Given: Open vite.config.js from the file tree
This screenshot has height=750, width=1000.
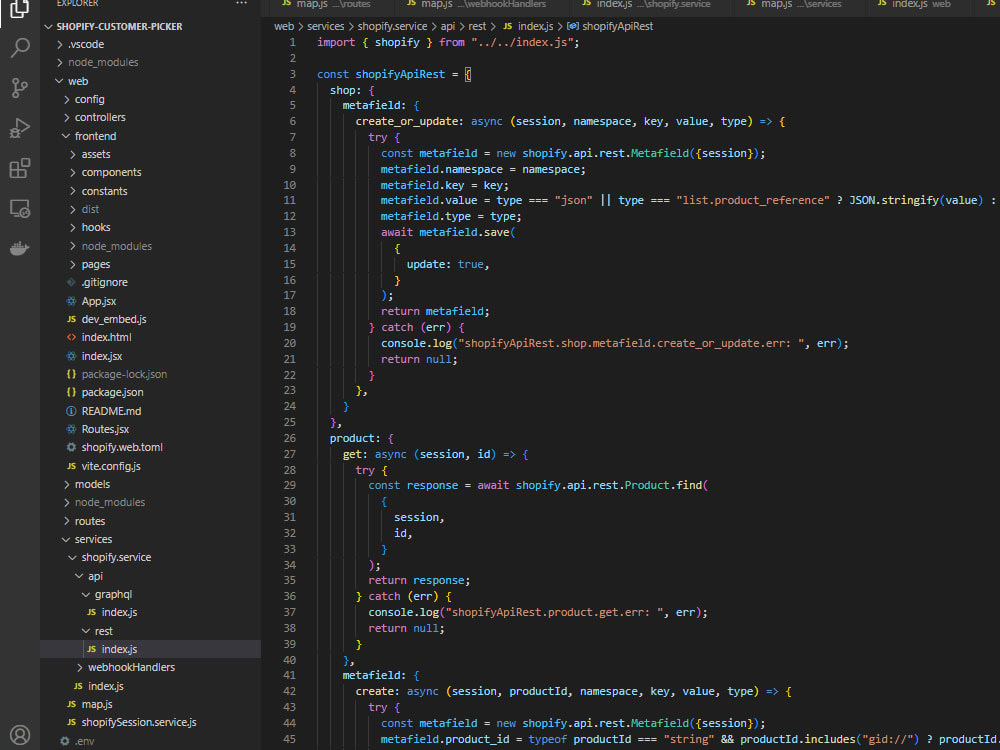Looking at the screenshot, I should 110,466.
